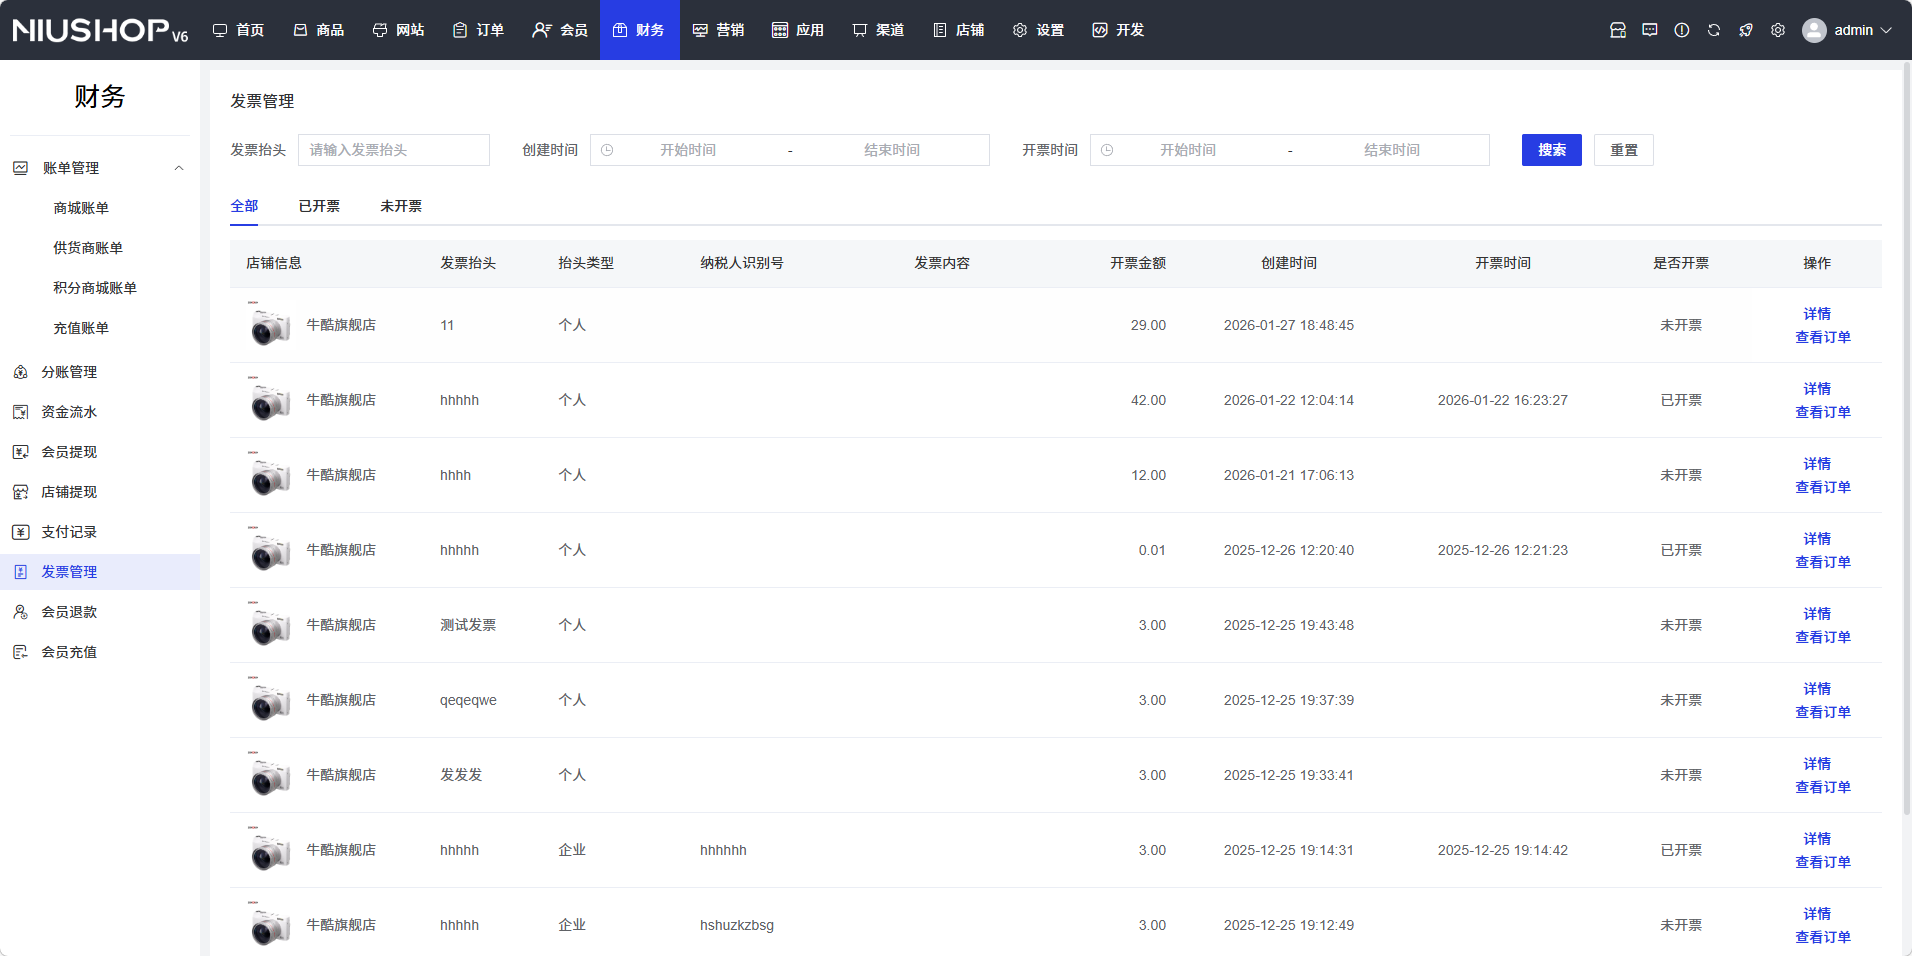
Task: Click the rocket icon in top bar
Action: [1746, 30]
